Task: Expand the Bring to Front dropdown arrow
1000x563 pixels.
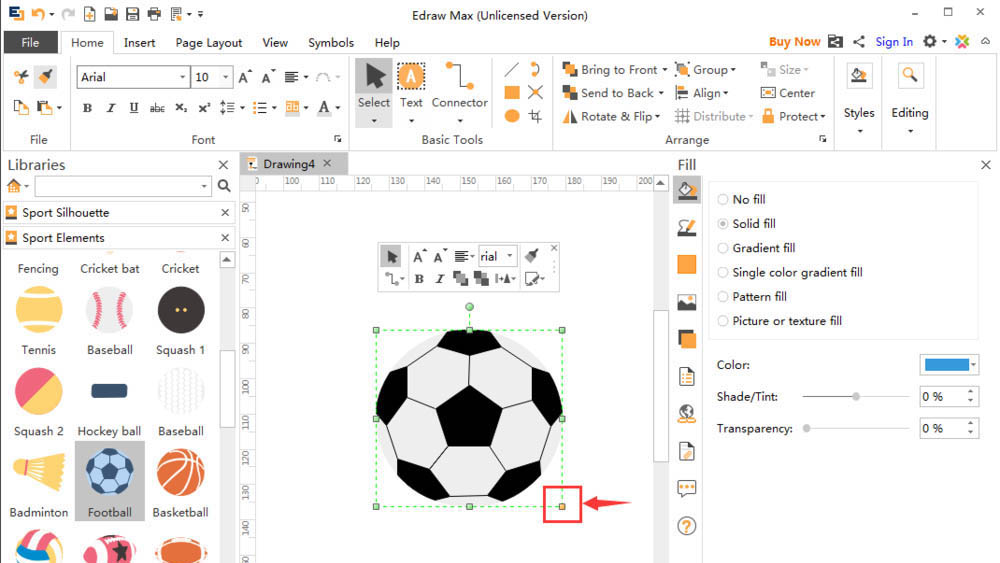Action: coord(666,70)
